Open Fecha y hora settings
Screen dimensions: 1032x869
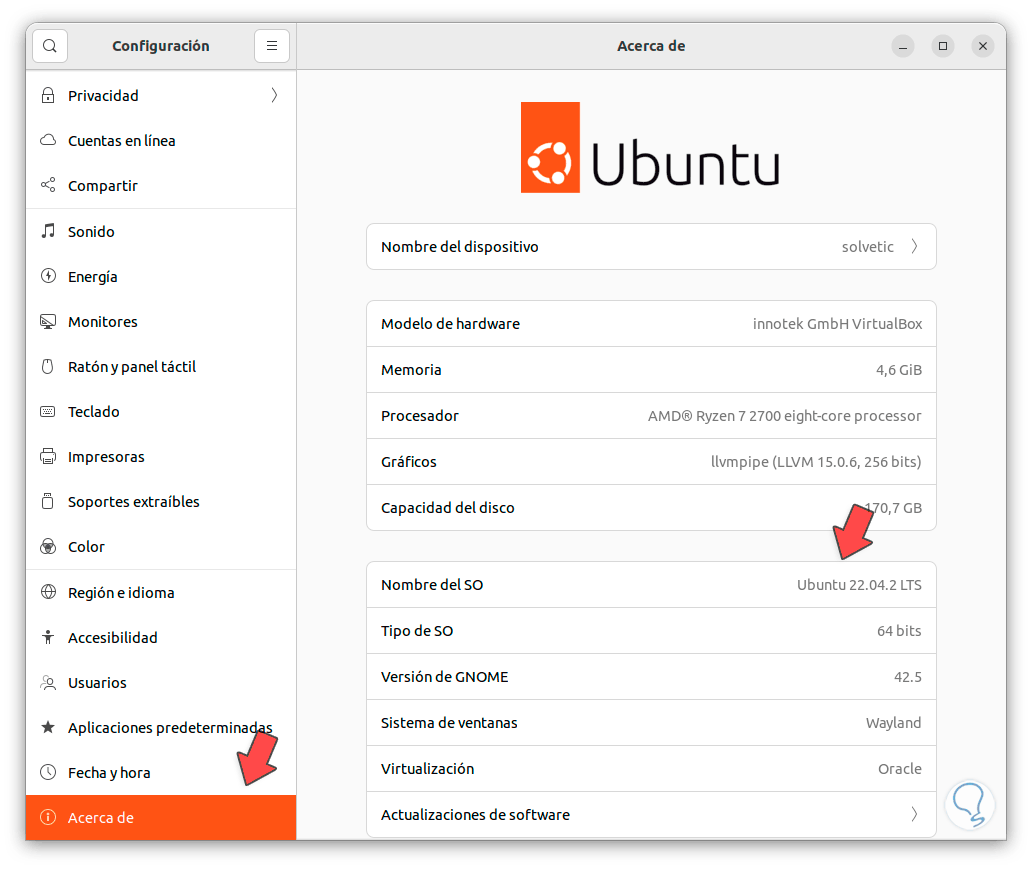tap(161, 772)
